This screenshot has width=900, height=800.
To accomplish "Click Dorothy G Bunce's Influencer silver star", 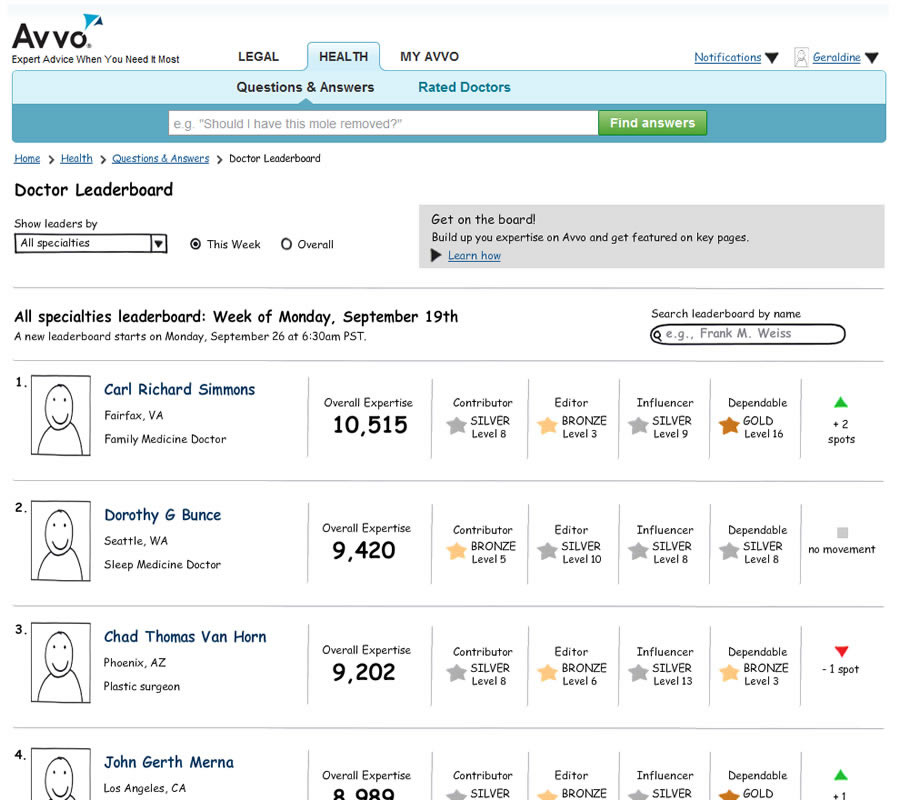I will pos(638,551).
